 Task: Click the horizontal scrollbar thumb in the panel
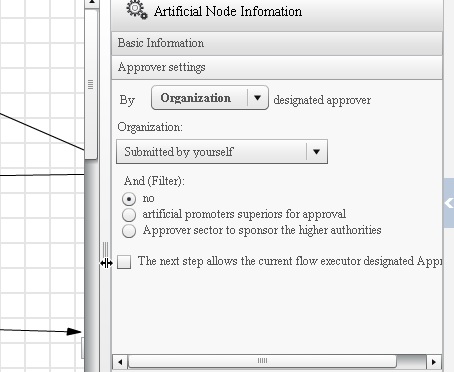pyautogui.click(x=262, y=361)
